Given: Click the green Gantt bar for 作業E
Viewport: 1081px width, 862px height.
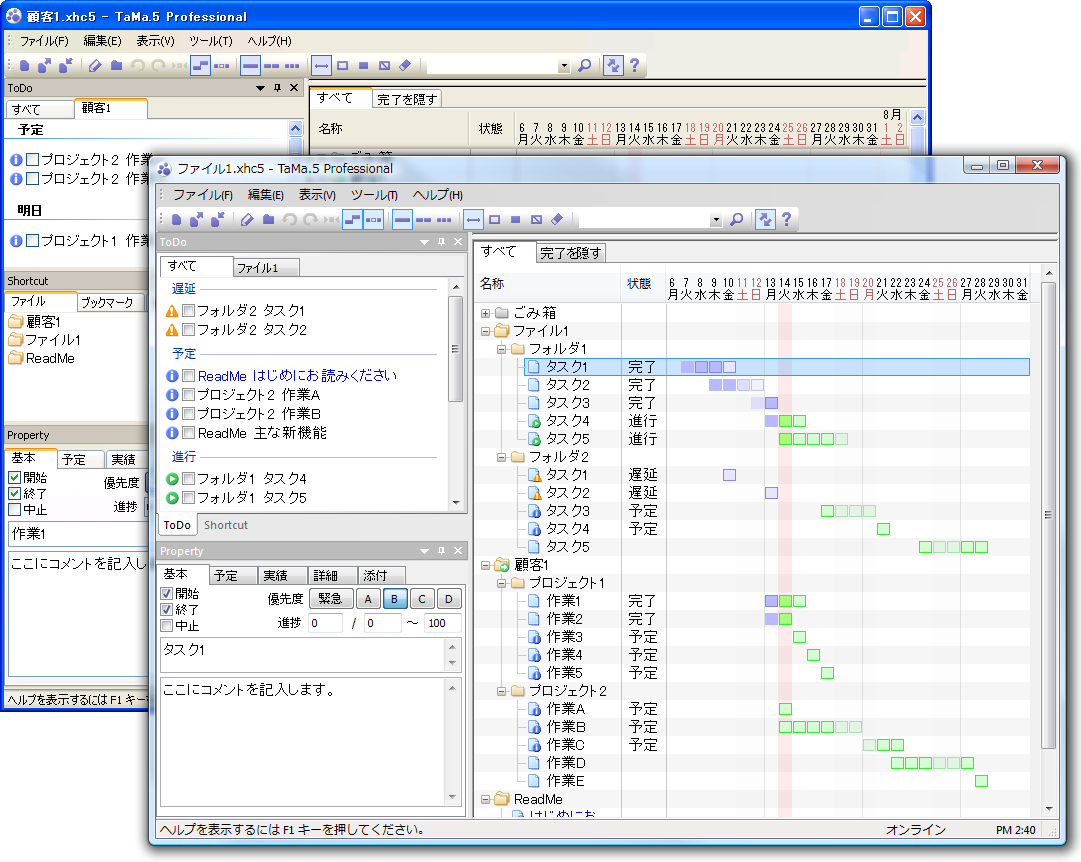Looking at the screenshot, I should tap(981, 781).
